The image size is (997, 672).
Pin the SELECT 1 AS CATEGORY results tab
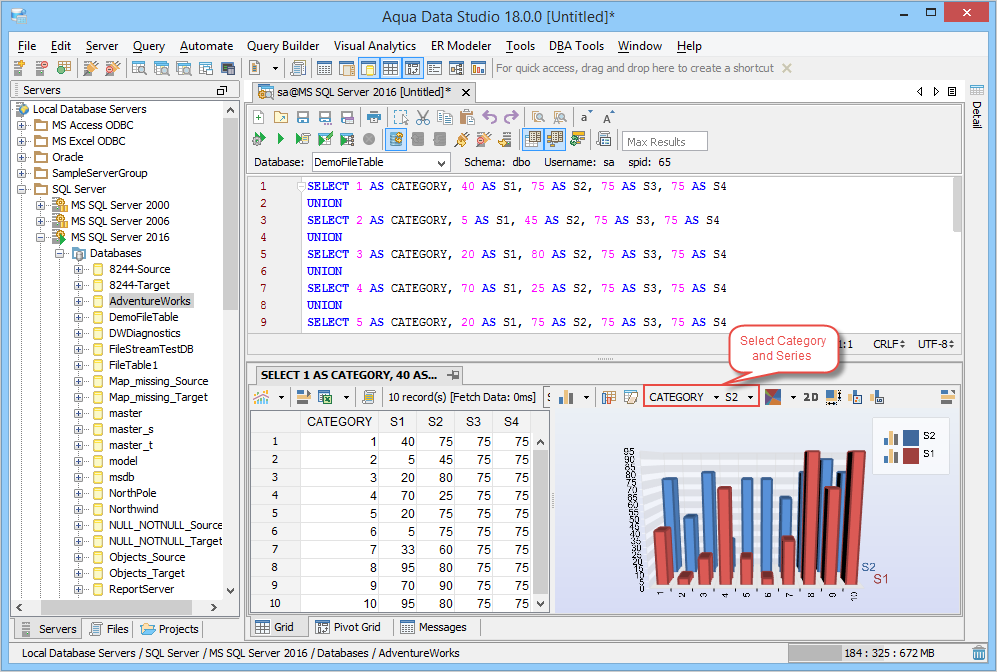(453, 375)
